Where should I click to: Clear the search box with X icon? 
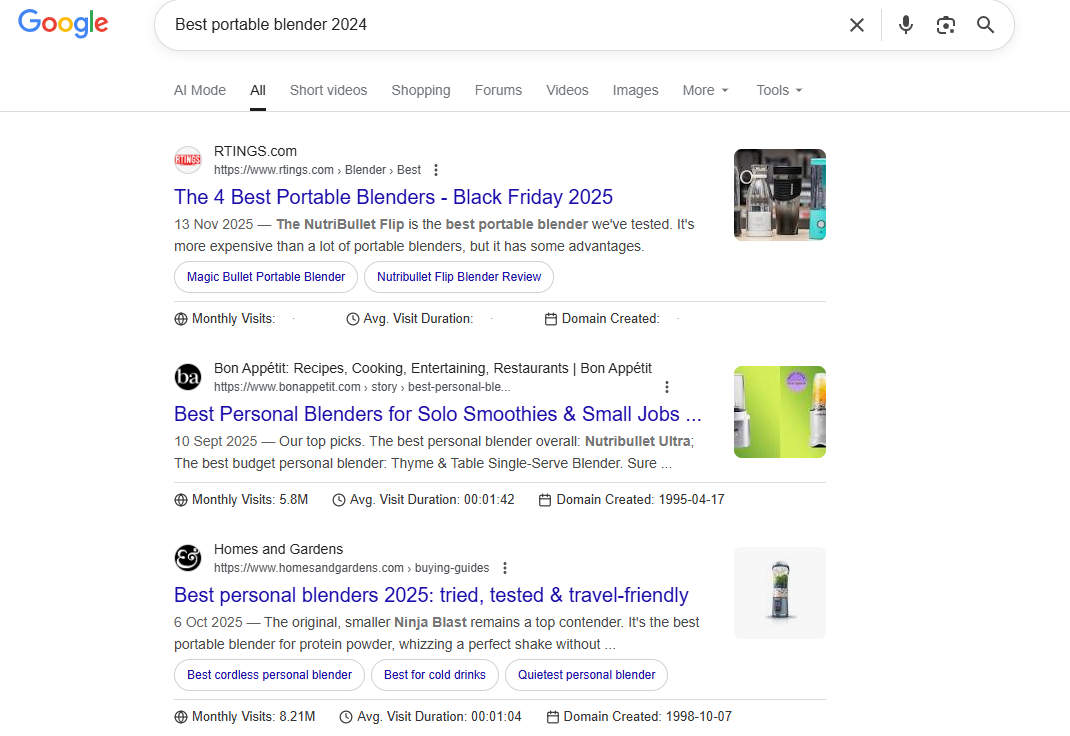(x=856, y=25)
